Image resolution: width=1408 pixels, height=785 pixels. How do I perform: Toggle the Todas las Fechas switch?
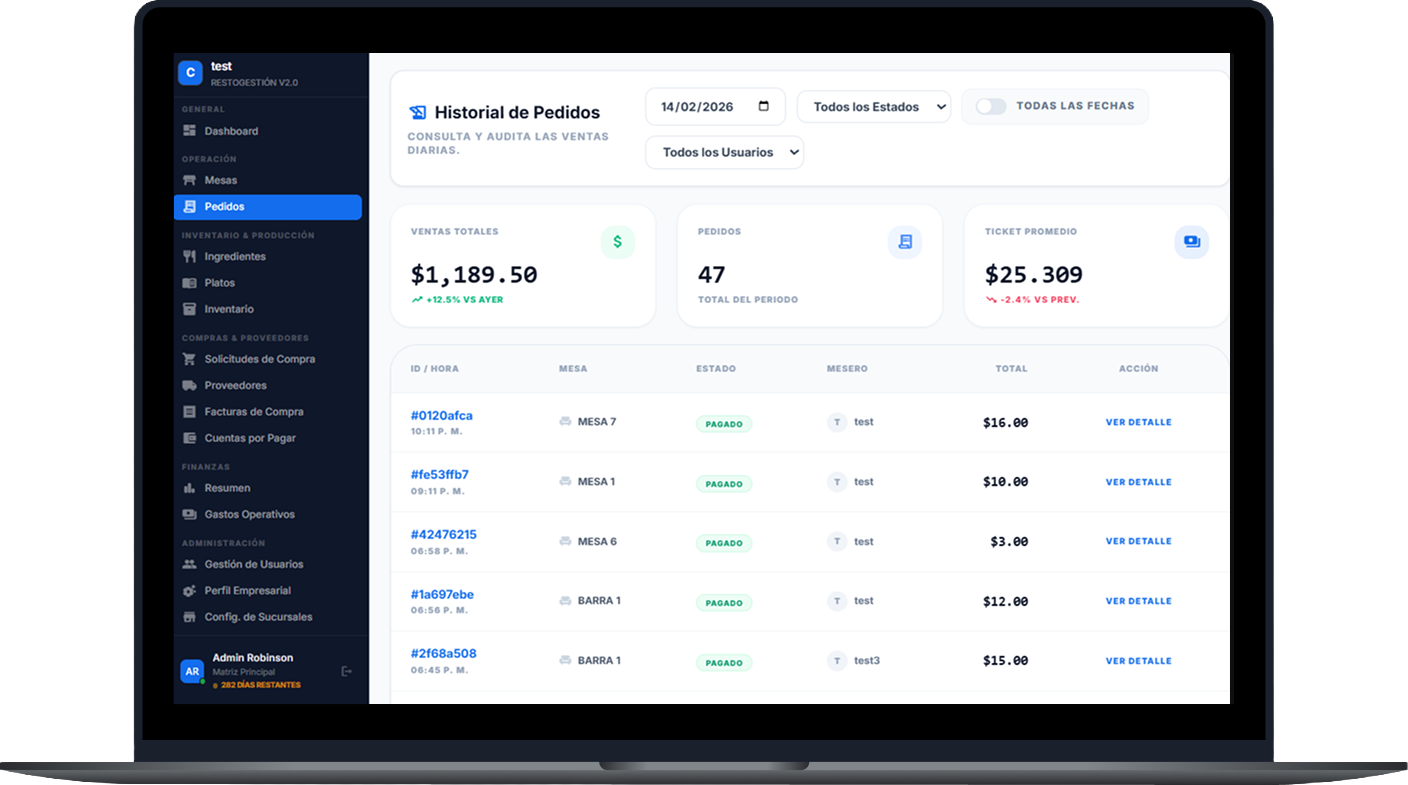(991, 105)
